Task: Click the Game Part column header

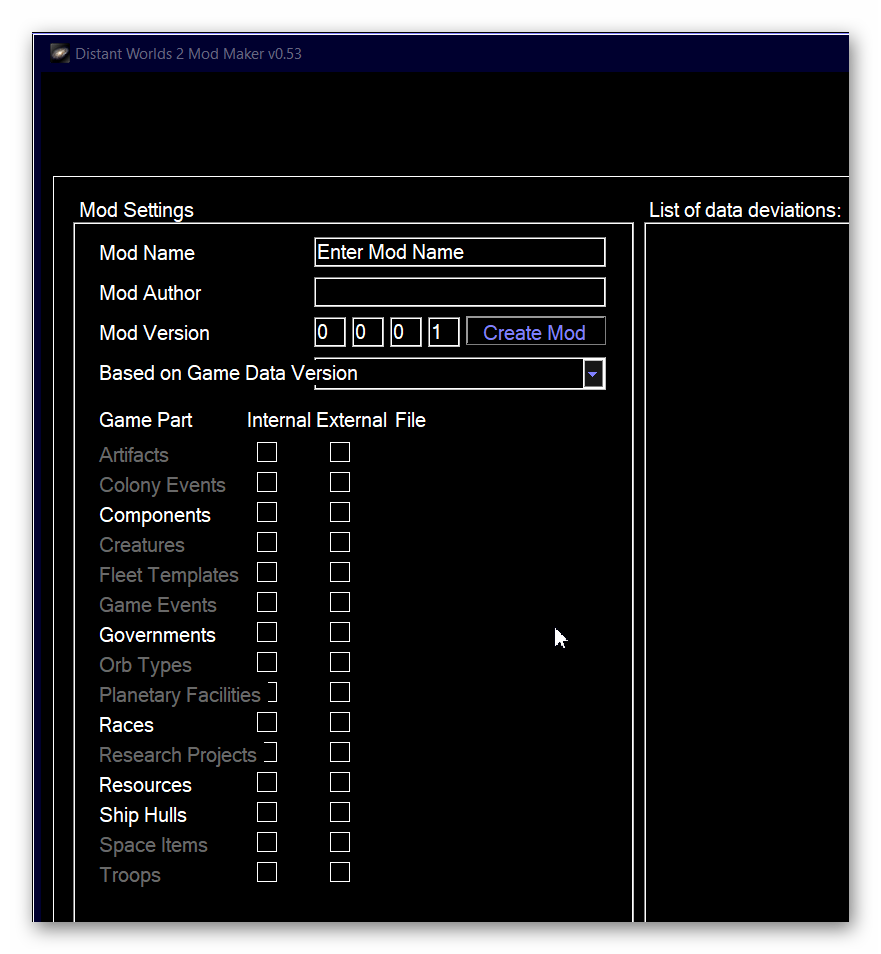Action: [145, 420]
